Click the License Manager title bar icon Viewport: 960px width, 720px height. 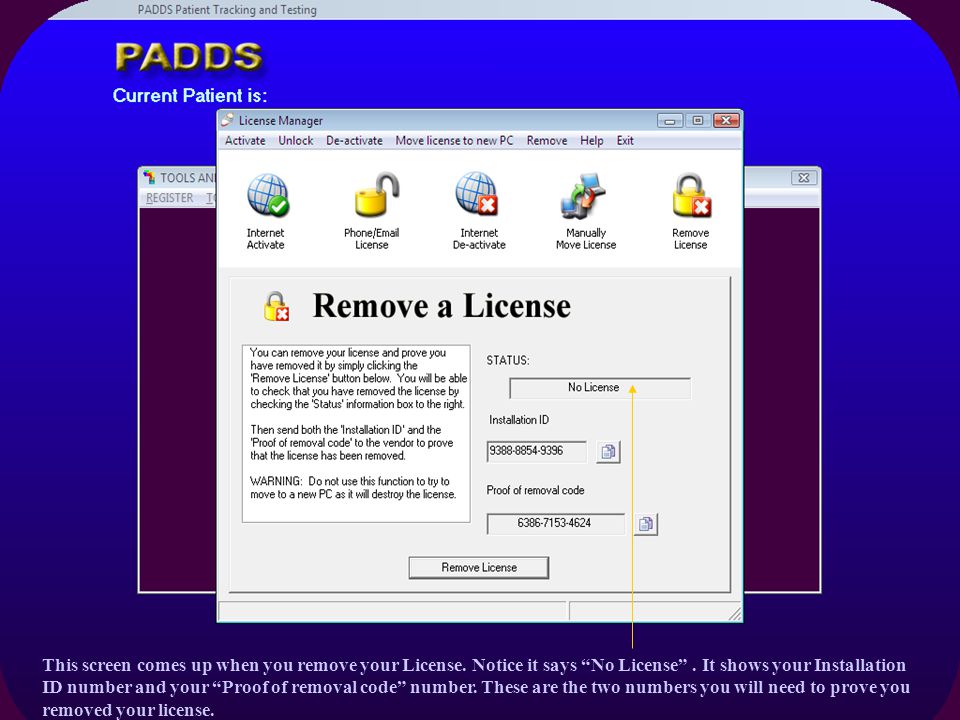[x=228, y=120]
